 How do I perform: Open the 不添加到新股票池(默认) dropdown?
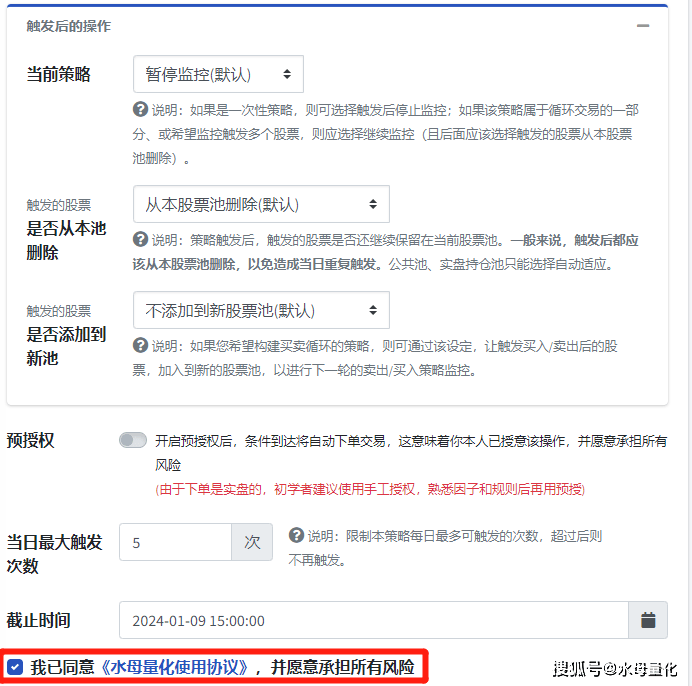click(261, 310)
